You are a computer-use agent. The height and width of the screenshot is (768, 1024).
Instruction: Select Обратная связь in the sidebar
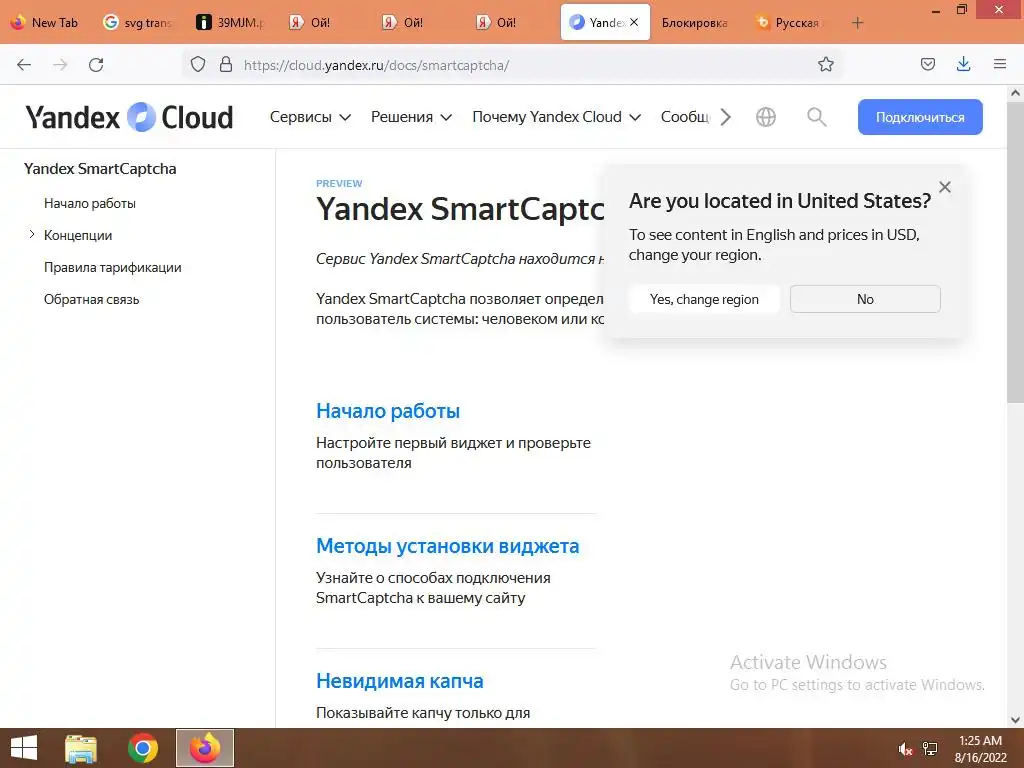(x=91, y=299)
